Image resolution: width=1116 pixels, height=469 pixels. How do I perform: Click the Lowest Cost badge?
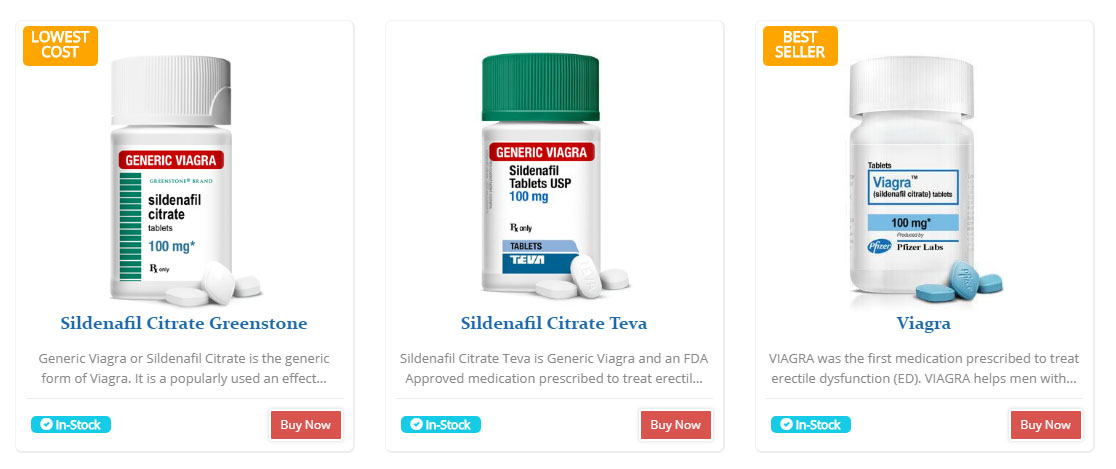(x=60, y=45)
